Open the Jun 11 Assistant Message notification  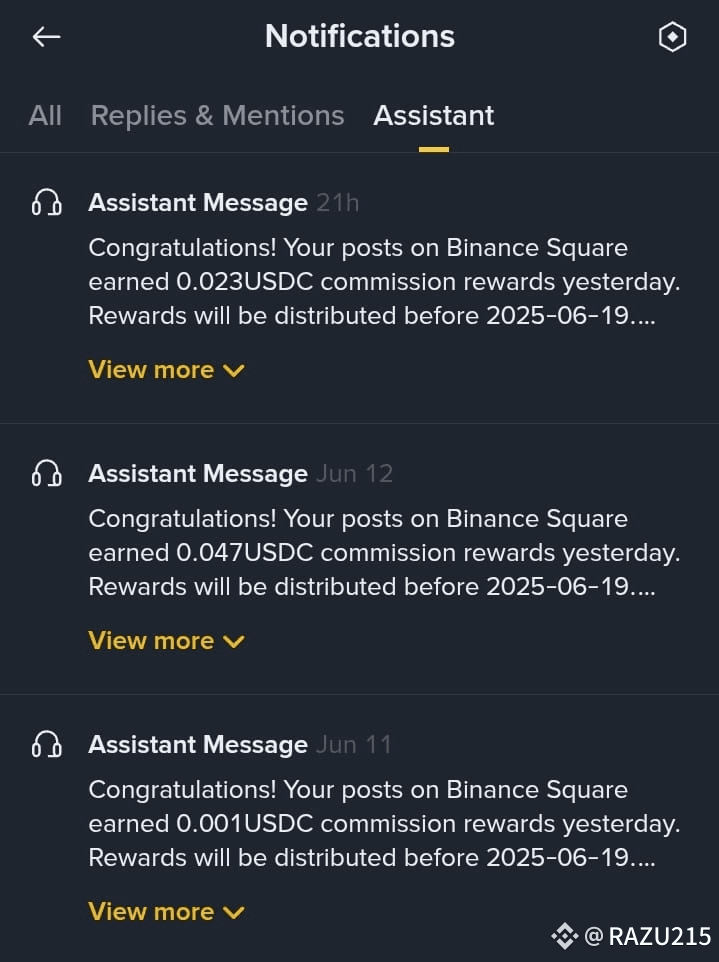384,823
